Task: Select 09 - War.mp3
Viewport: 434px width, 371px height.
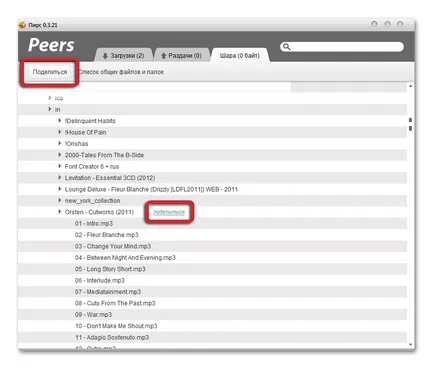Action: [x=212, y=314]
